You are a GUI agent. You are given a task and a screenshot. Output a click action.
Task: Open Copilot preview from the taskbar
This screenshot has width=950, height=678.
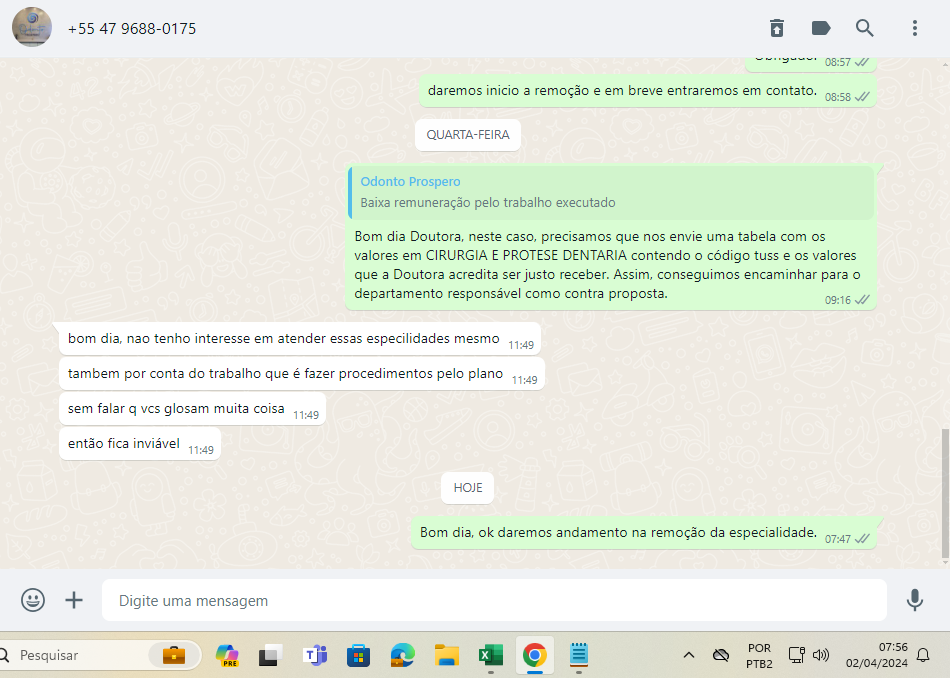pyautogui.click(x=227, y=655)
